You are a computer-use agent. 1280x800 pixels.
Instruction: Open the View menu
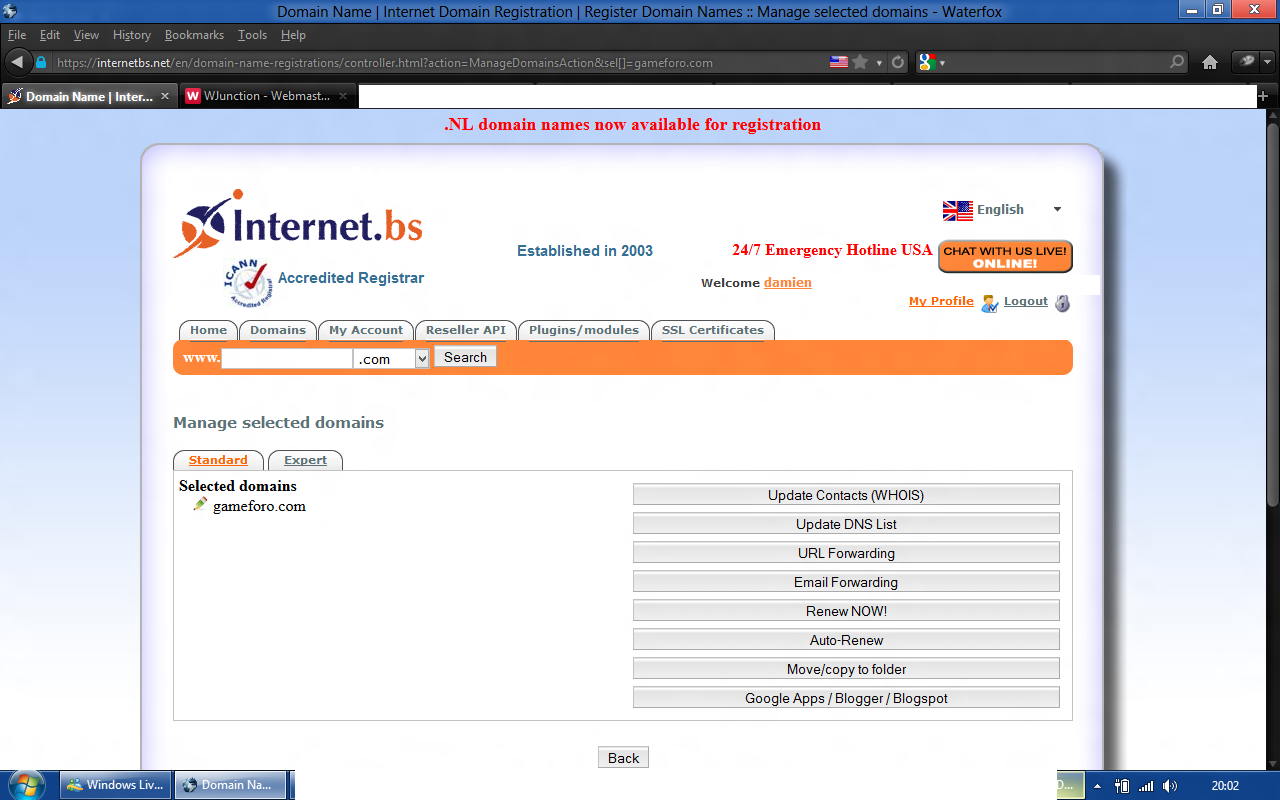click(x=87, y=35)
